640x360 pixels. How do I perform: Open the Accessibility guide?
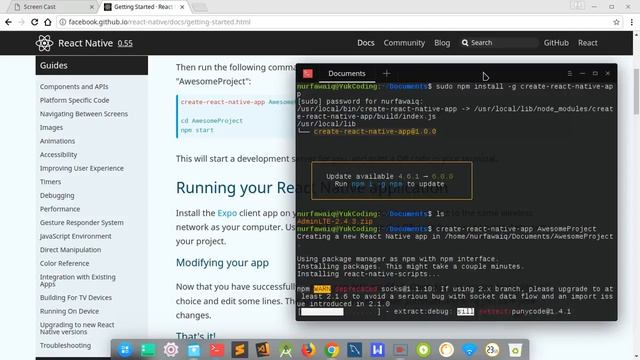58,155
